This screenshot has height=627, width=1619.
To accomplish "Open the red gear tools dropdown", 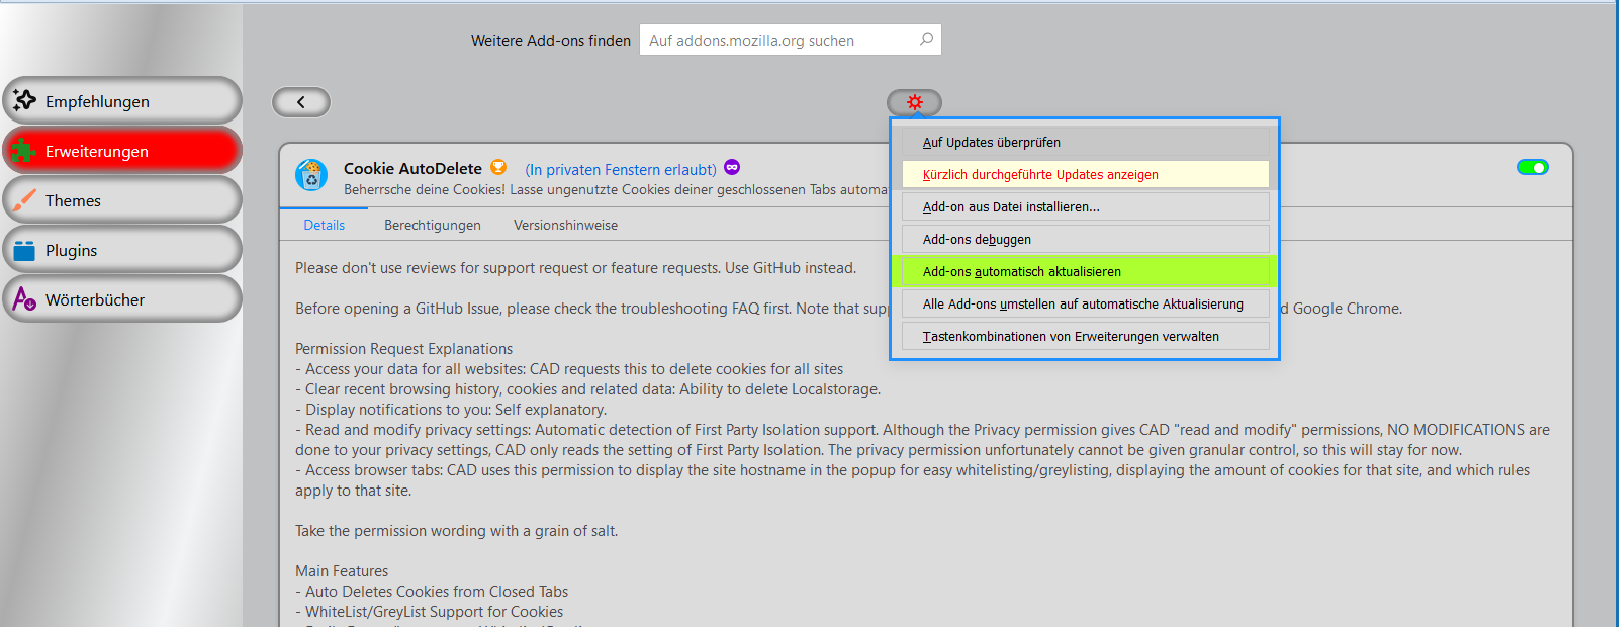I will pyautogui.click(x=914, y=102).
